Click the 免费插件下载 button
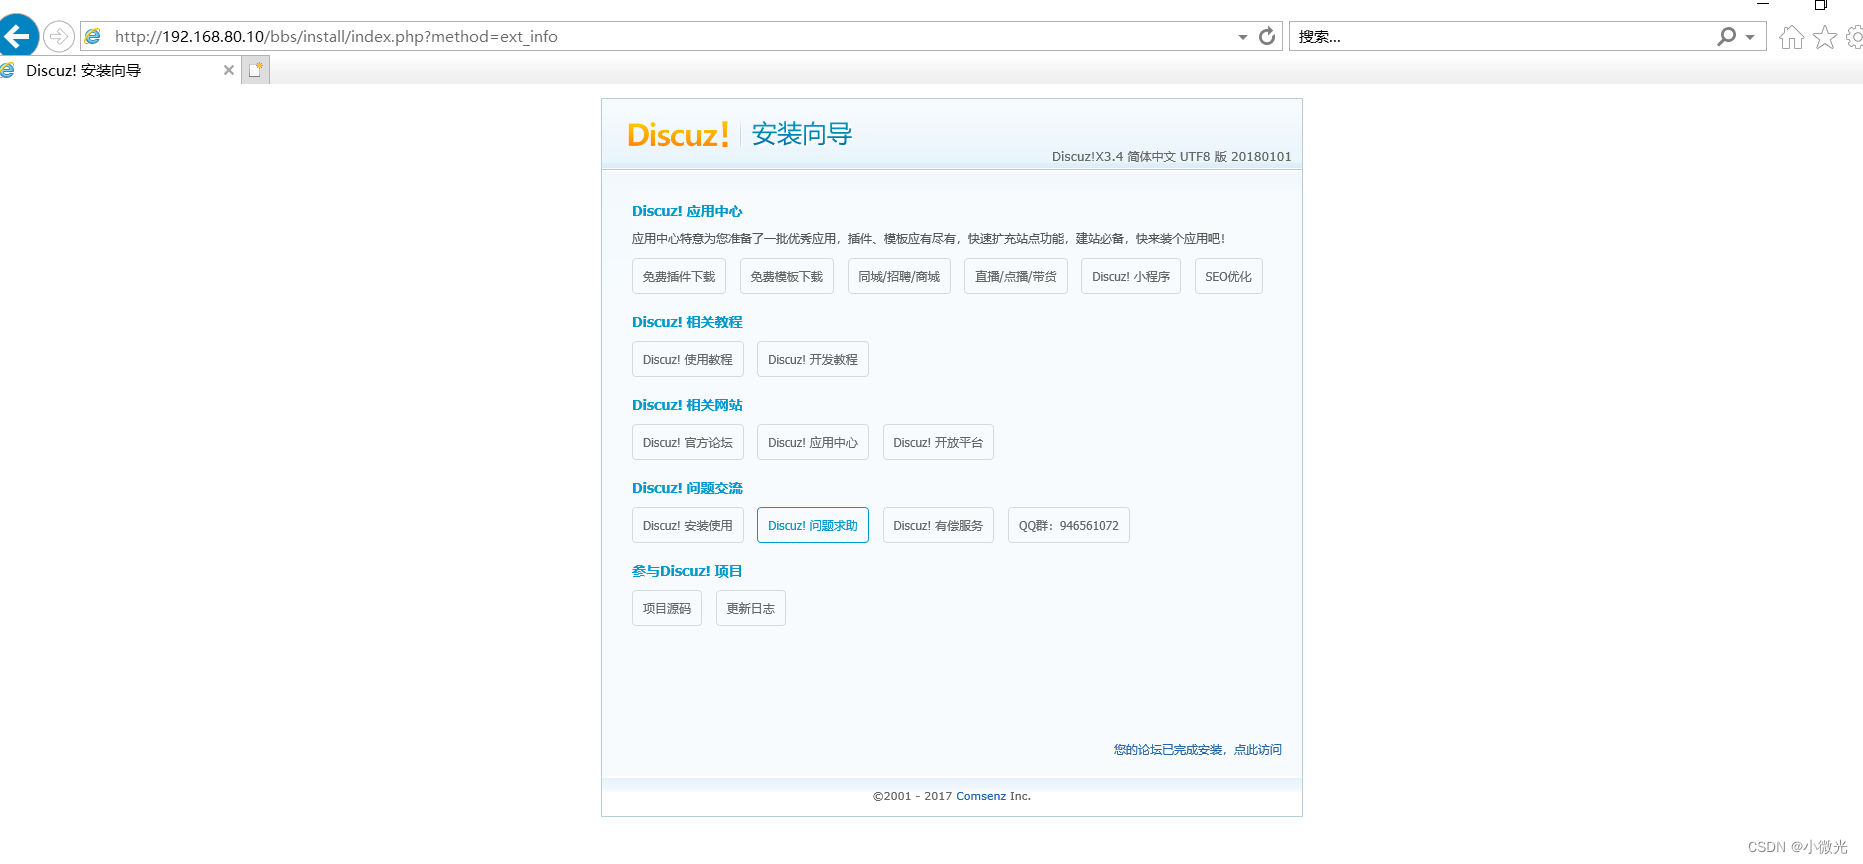 click(679, 277)
